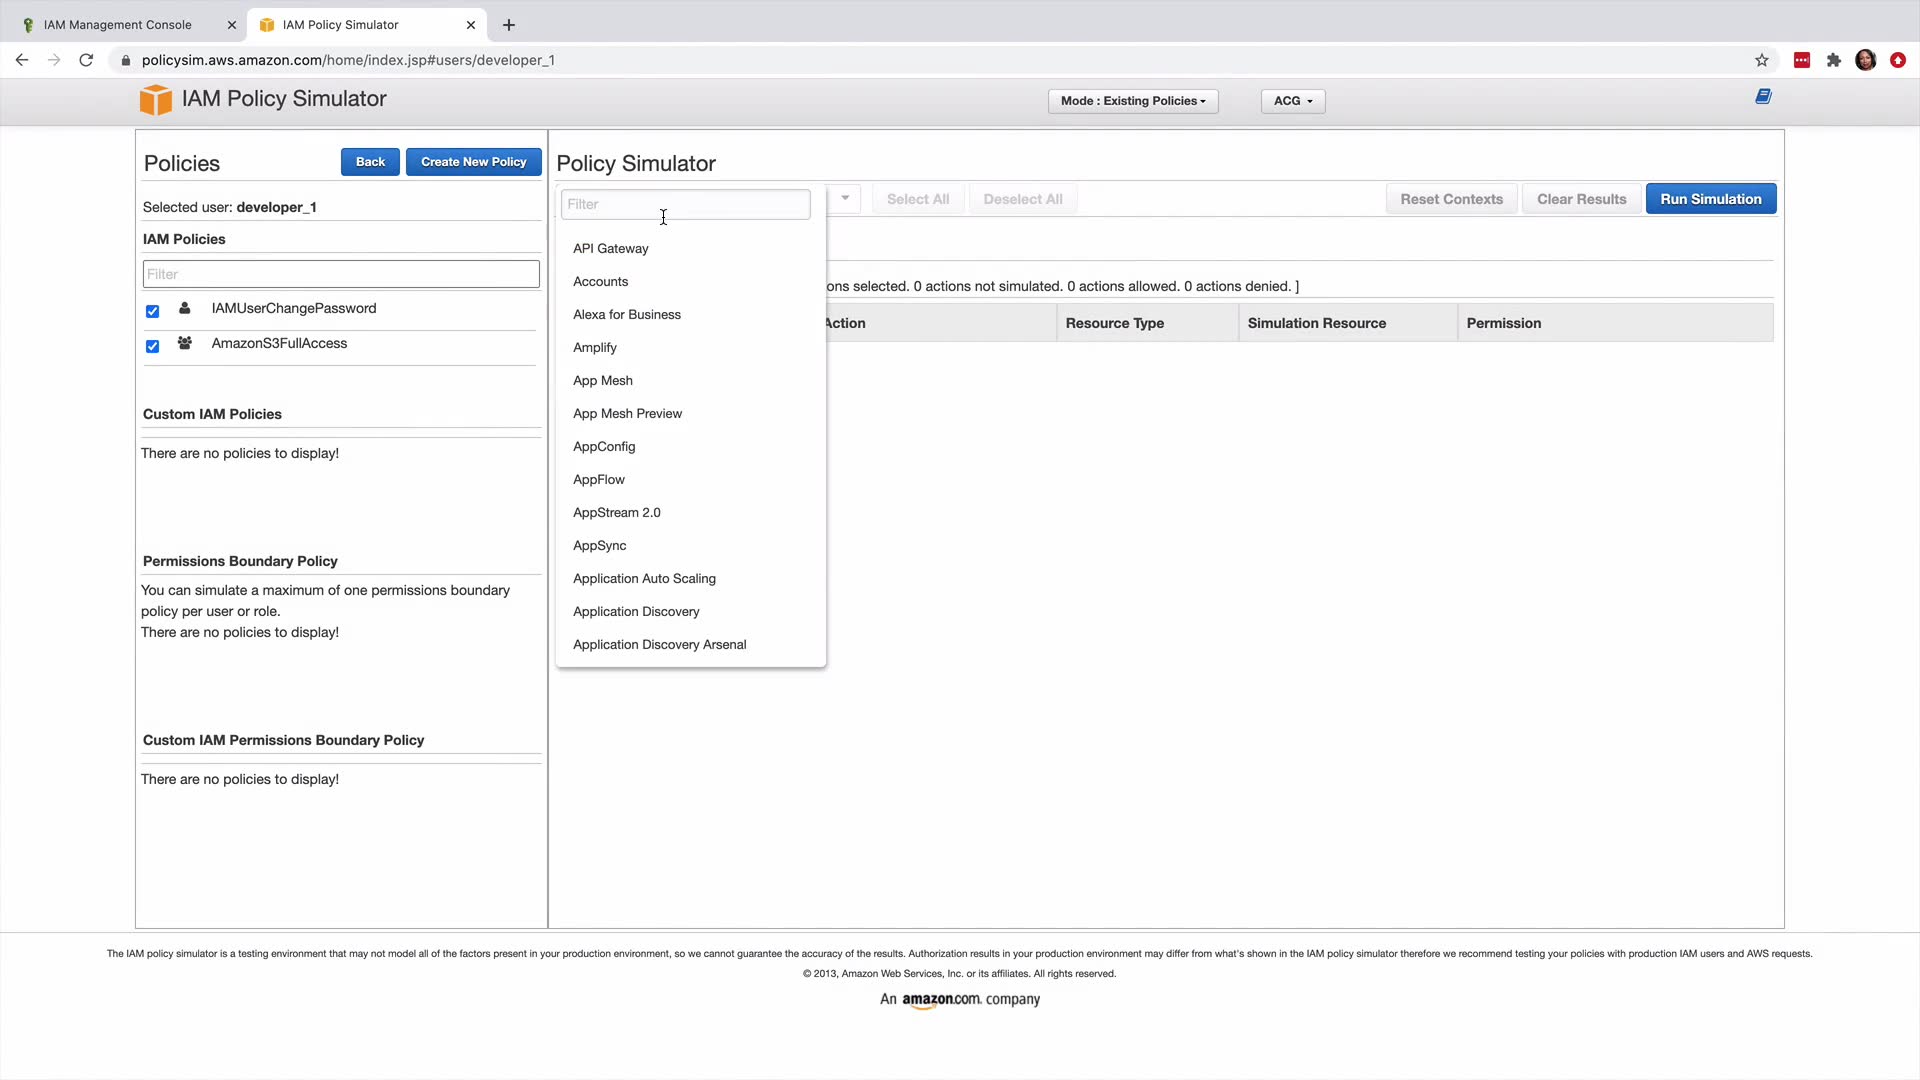
Task: Click the IAM Policy Simulator orange cube logo
Action: (155, 99)
